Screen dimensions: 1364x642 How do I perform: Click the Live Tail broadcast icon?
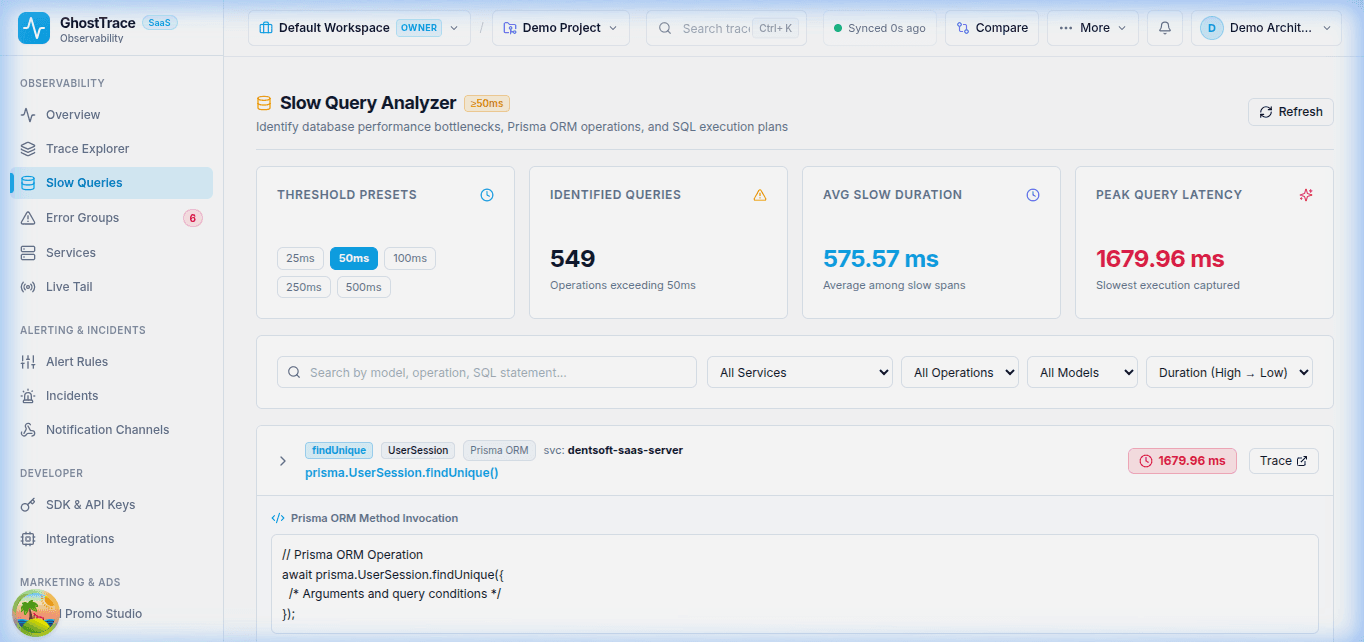(28, 287)
